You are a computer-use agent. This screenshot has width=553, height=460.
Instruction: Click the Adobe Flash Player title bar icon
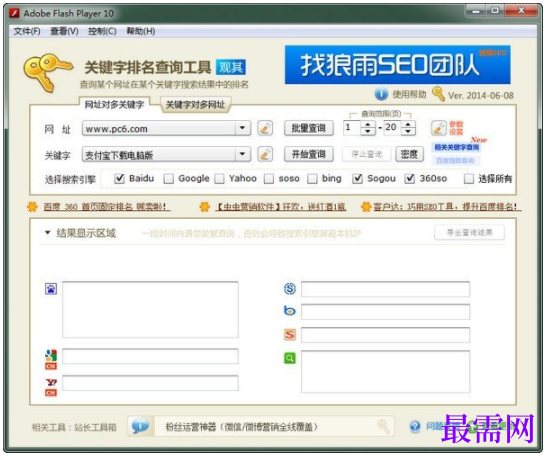pyautogui.click(x=14, y=14)
